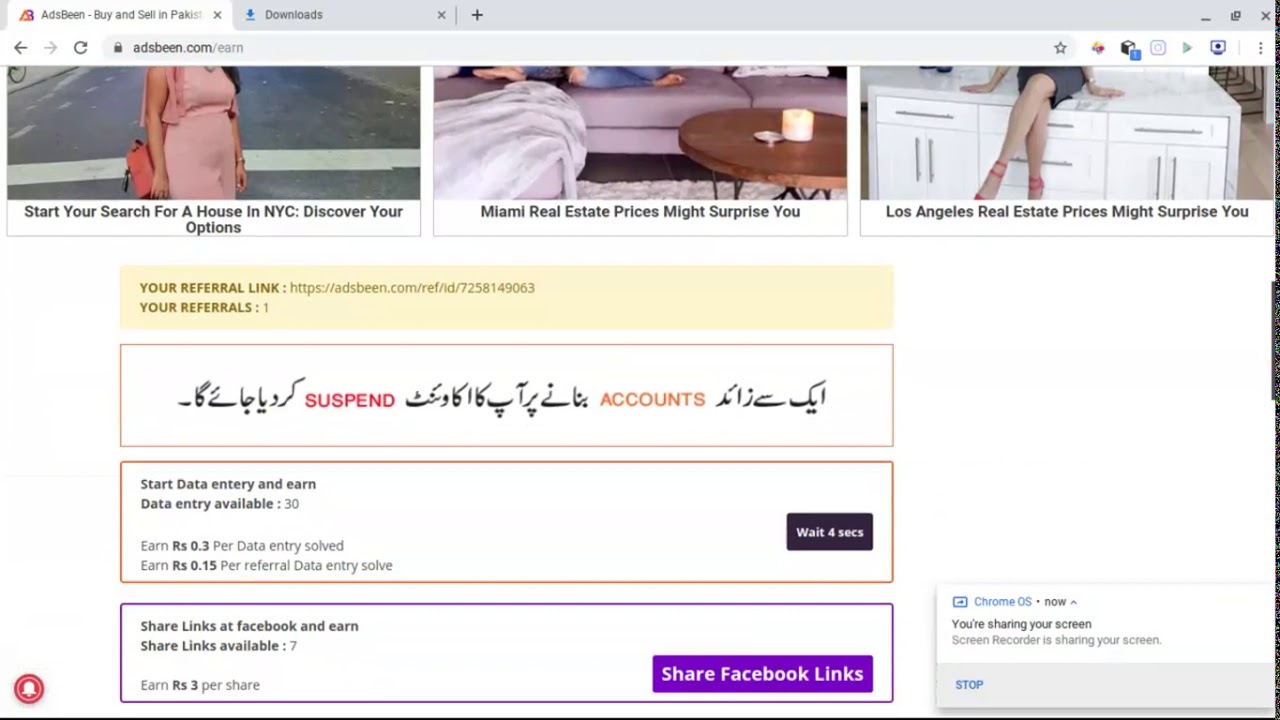The height and width of the screenshot is (720, 1280).
Task: Open the blue screen recorder extension
Action: click(x=1218, y=47)
